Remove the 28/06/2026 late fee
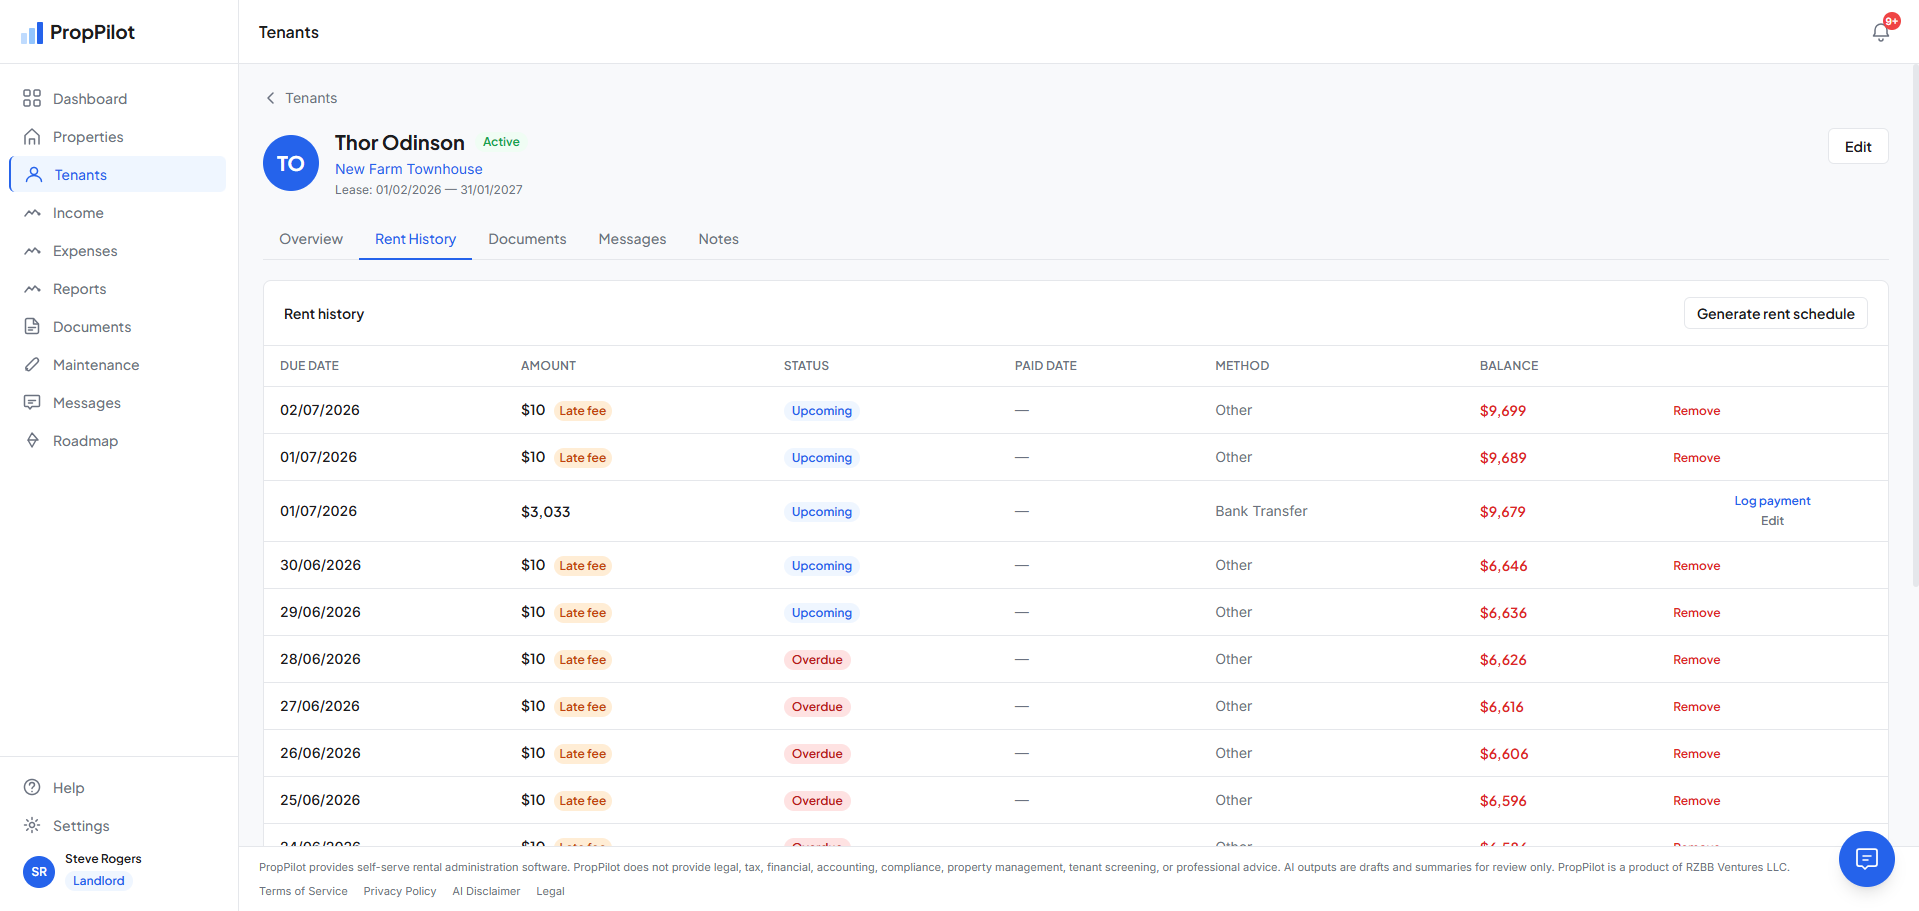 pos(1696,660)
